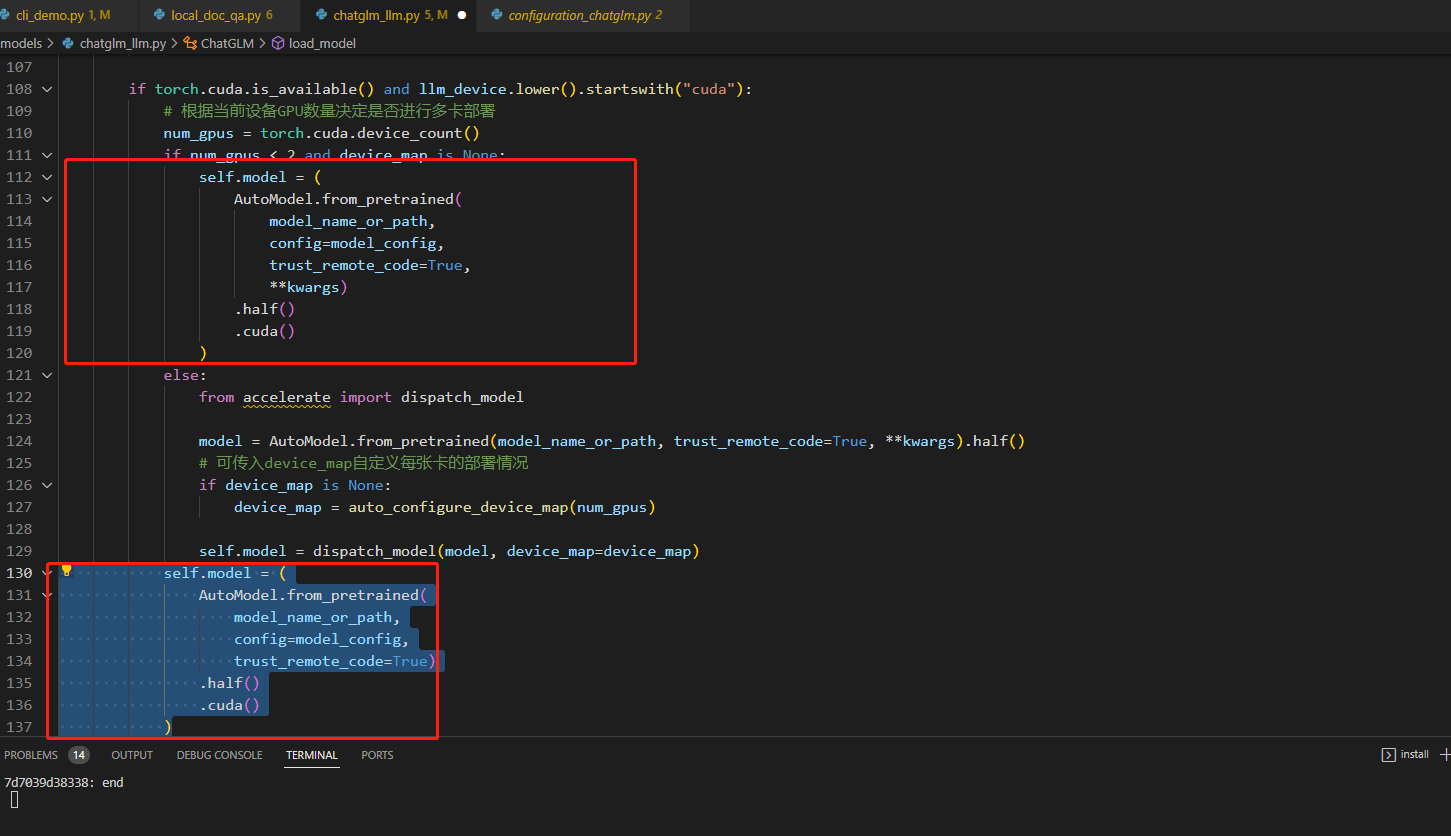Click line number 124 in the gutter
Image resolution: width=1451 pixels, height=836 pixels.
pos(19,441)
